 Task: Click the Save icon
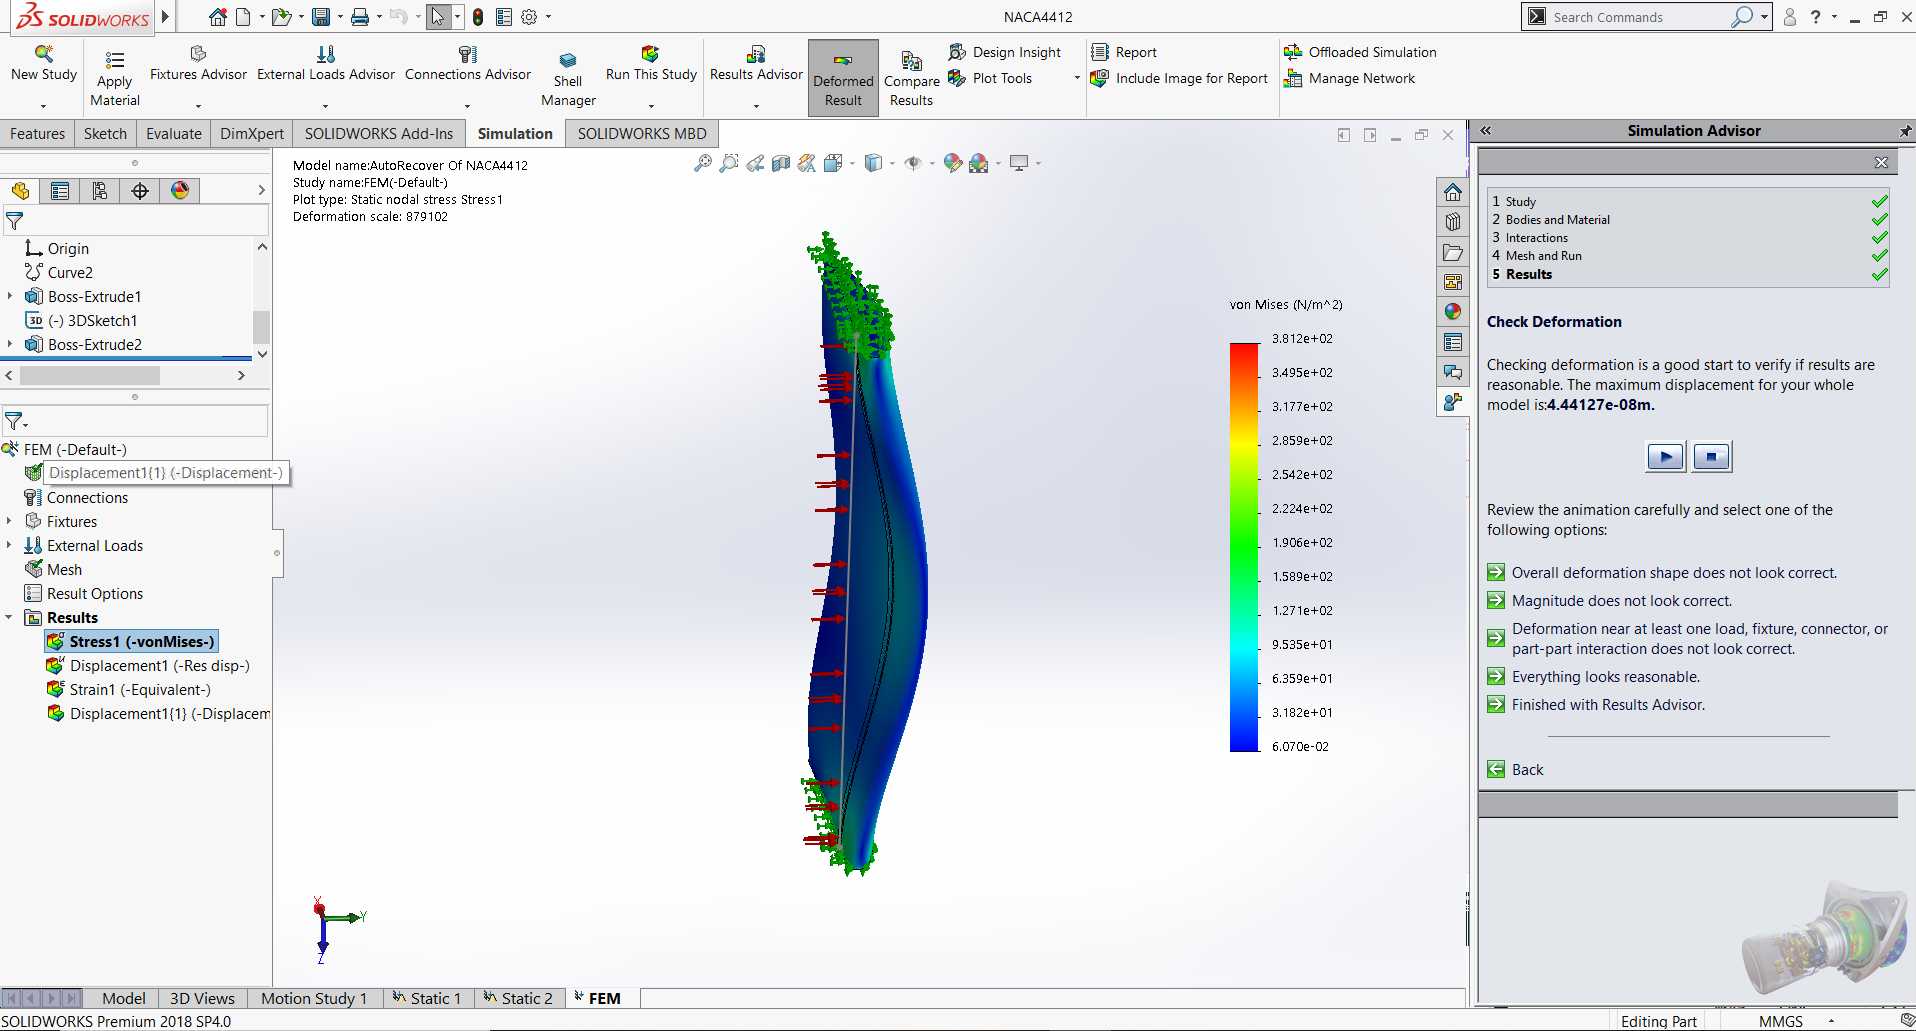click(x=321, y=17)
